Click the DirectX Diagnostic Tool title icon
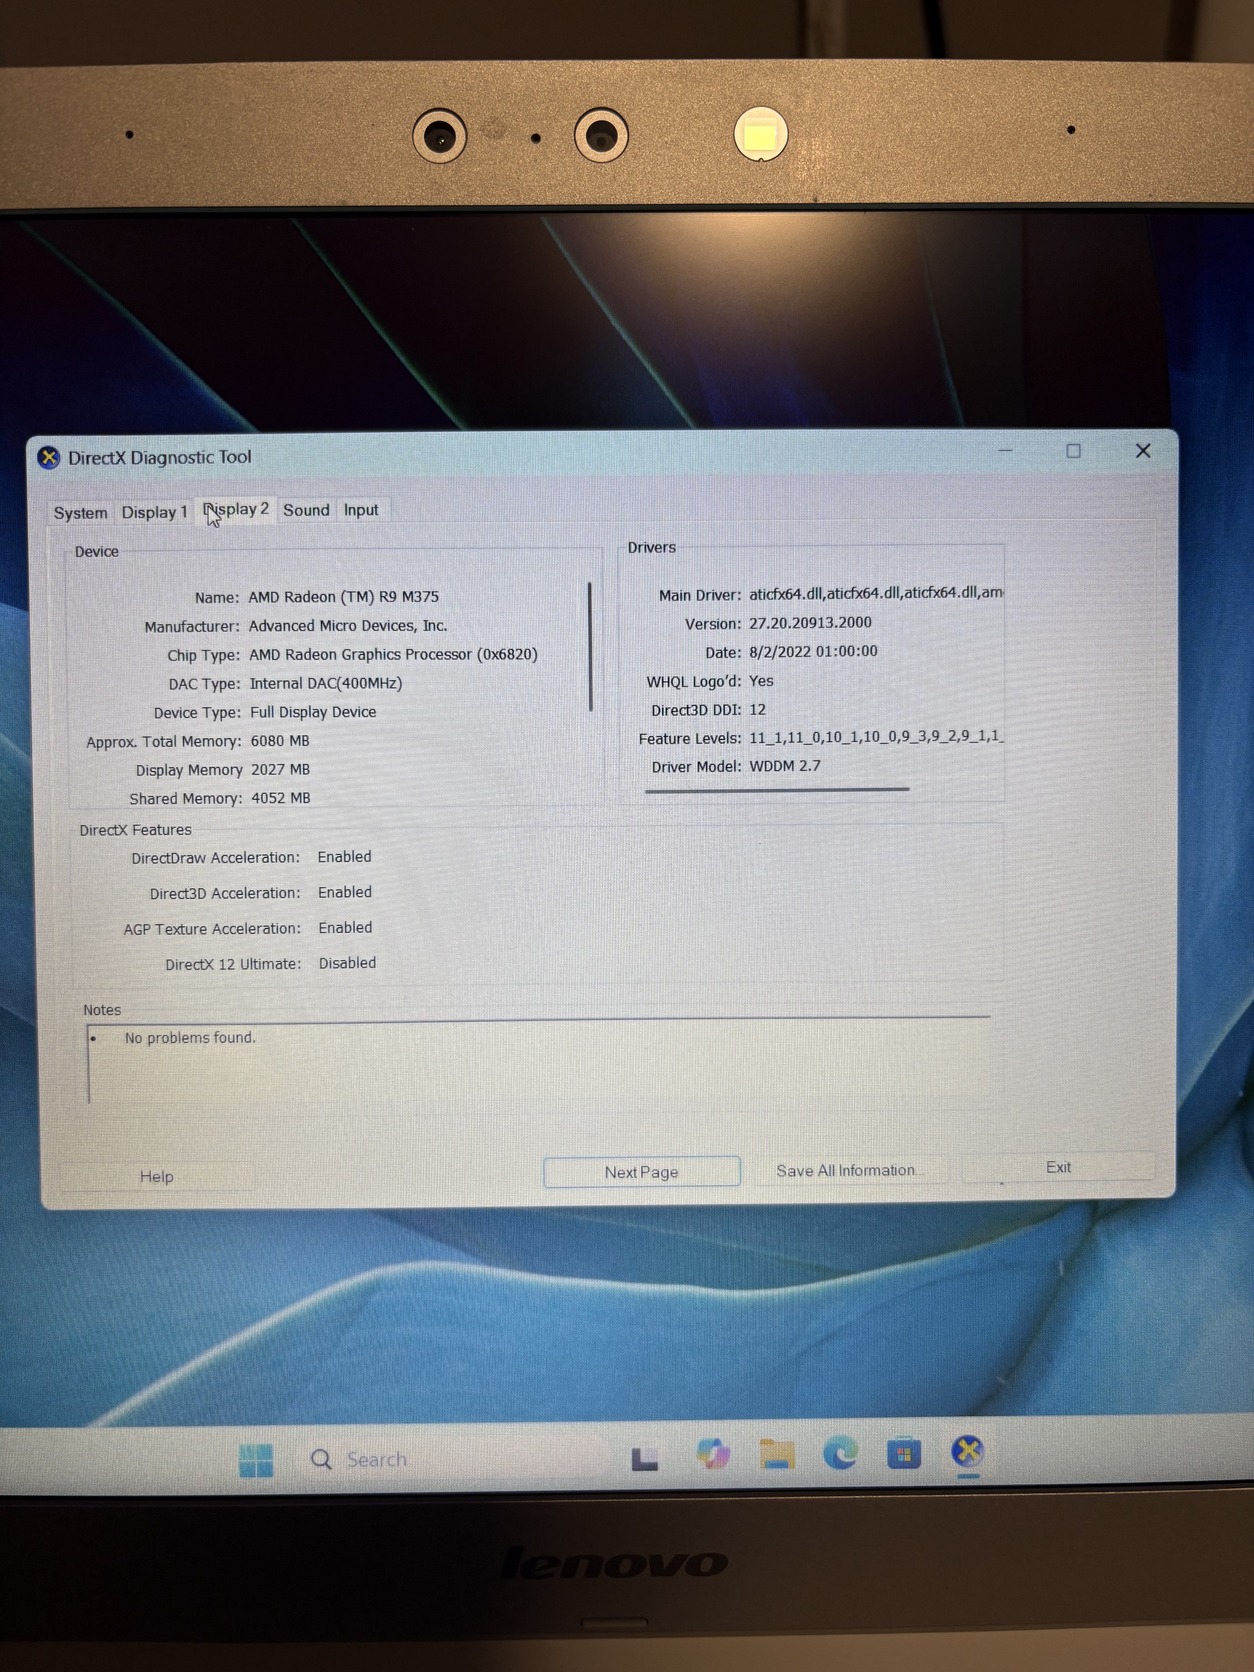This screenshot has height=1672, width=1254. click(49, 458)
